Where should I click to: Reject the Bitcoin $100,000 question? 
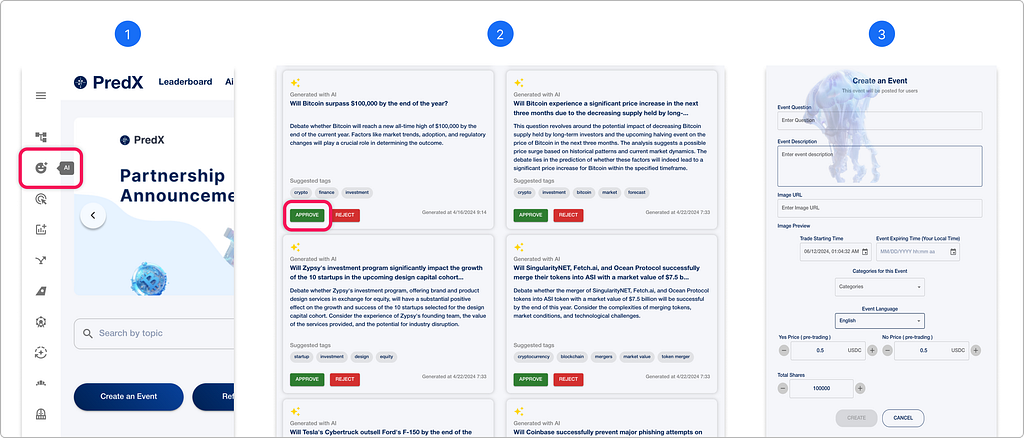(x=345, y=215)
